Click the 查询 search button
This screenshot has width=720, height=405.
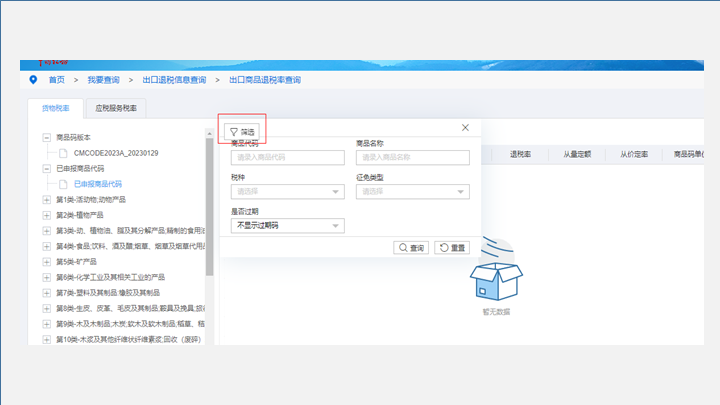[411, 248]
